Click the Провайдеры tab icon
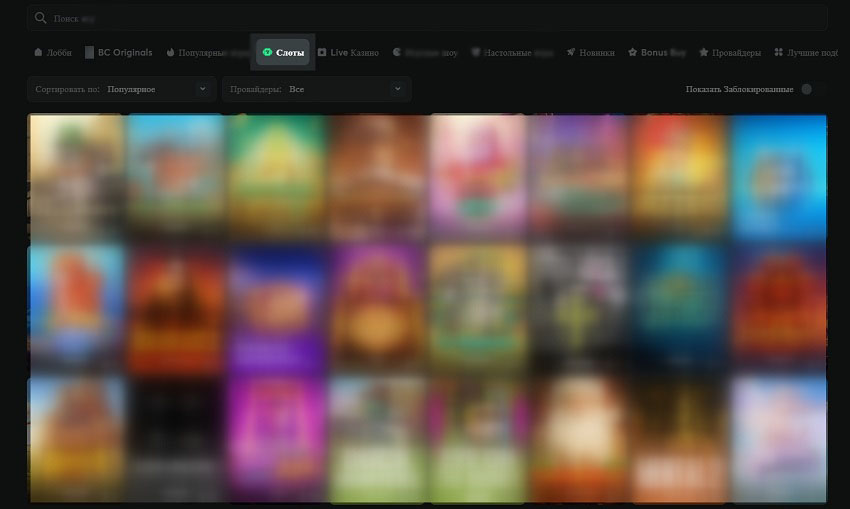 [x=704, y=52]
